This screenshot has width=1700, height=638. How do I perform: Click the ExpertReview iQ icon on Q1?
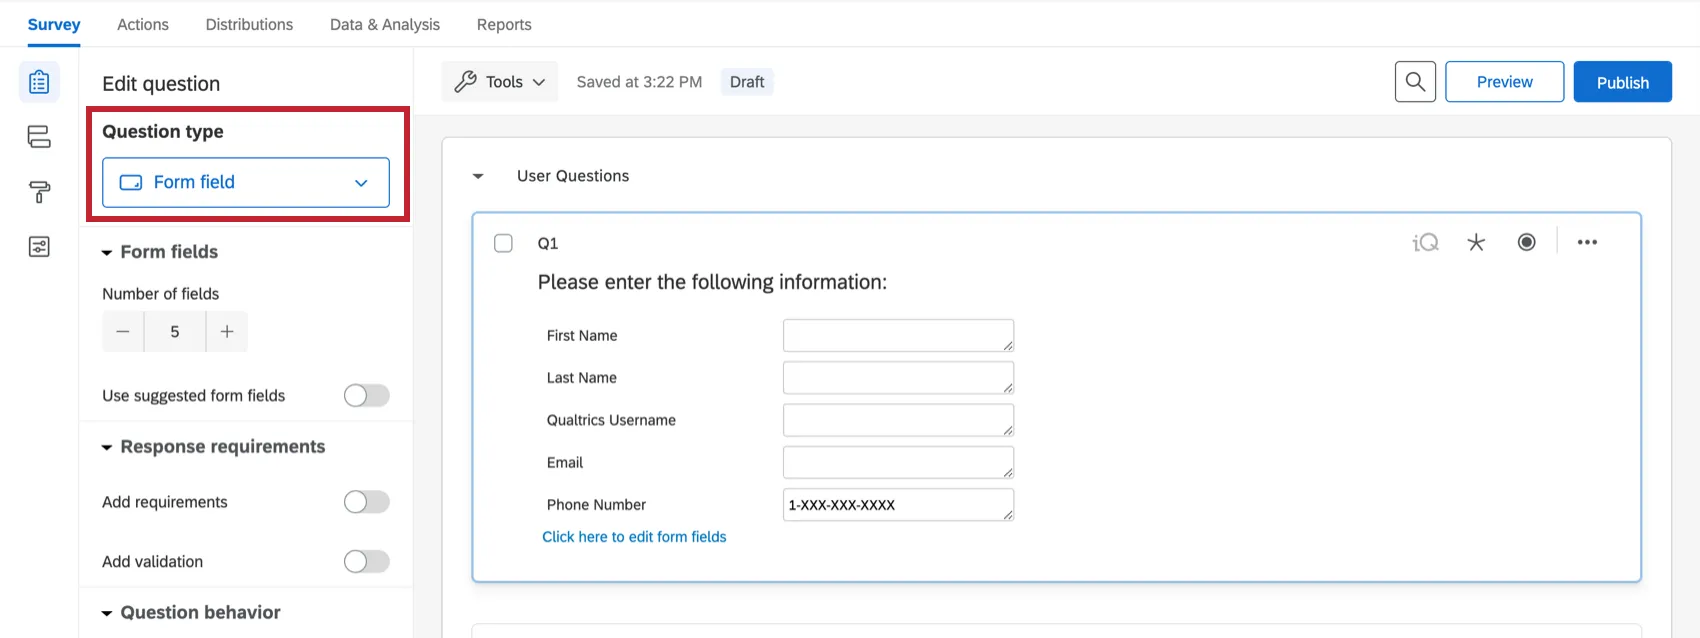click(x=1425, y=243)
